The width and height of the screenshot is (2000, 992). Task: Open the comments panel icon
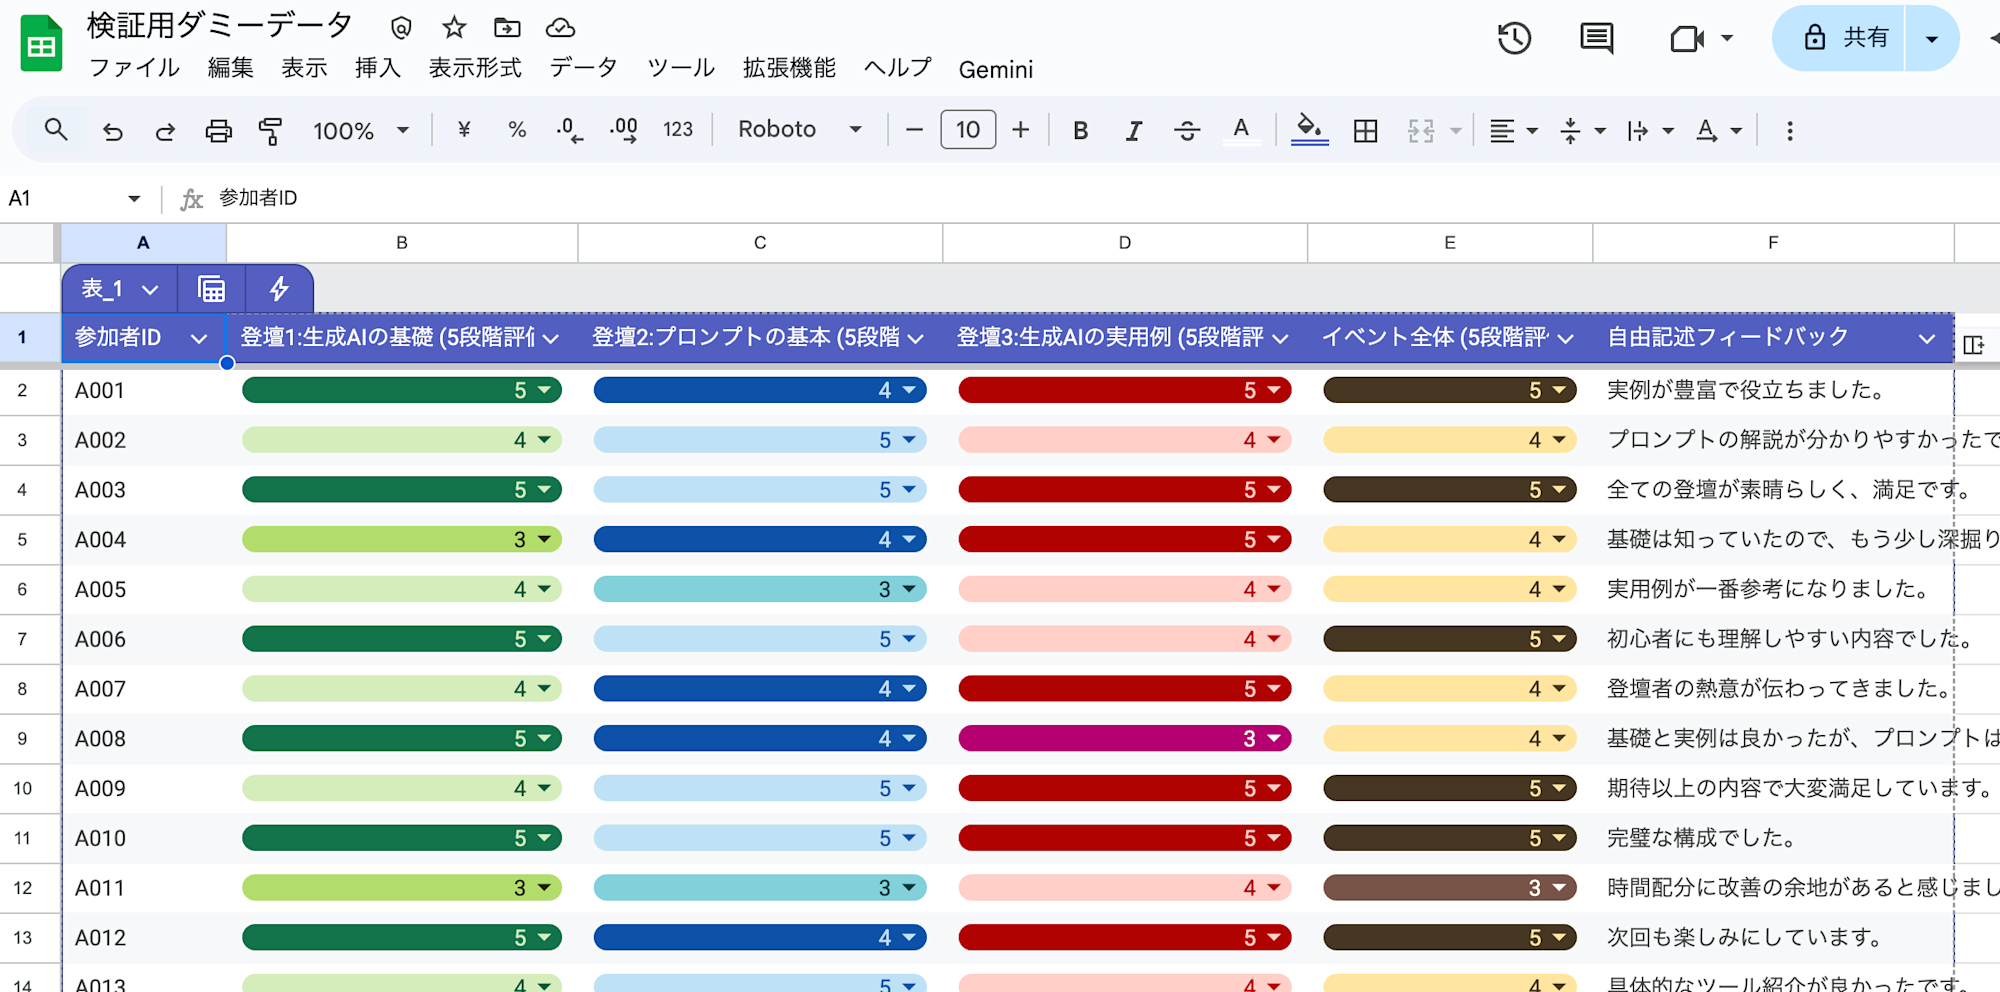click(1596, 39)
